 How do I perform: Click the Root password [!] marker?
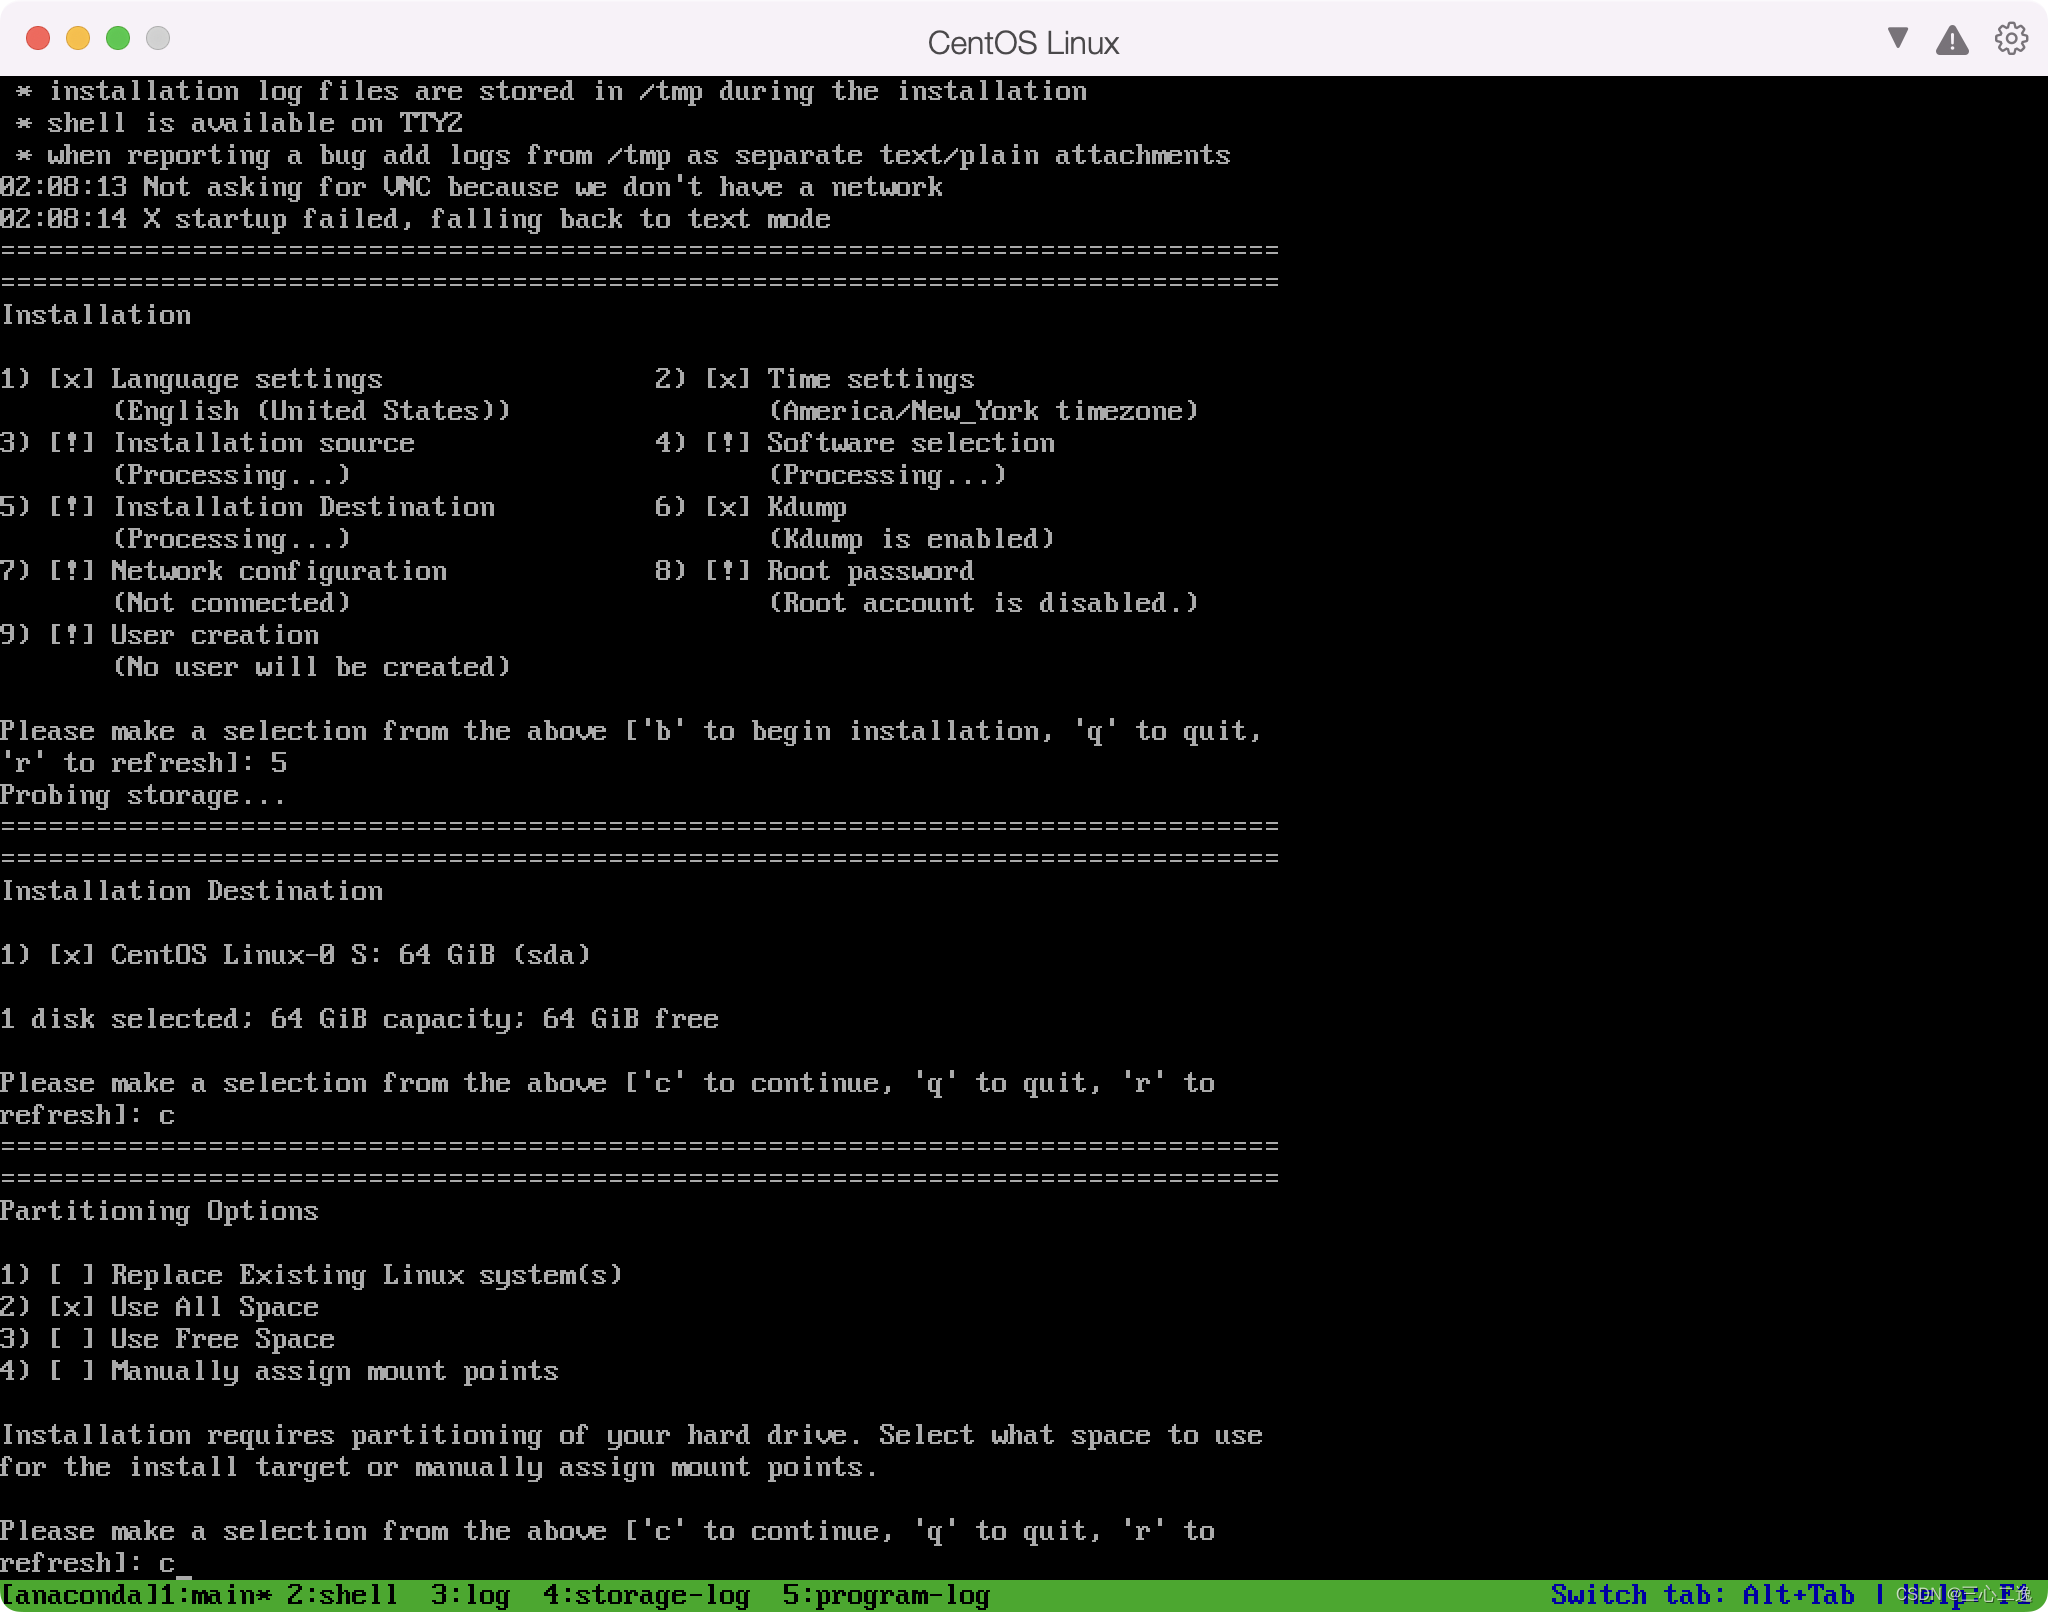point(728,571)
